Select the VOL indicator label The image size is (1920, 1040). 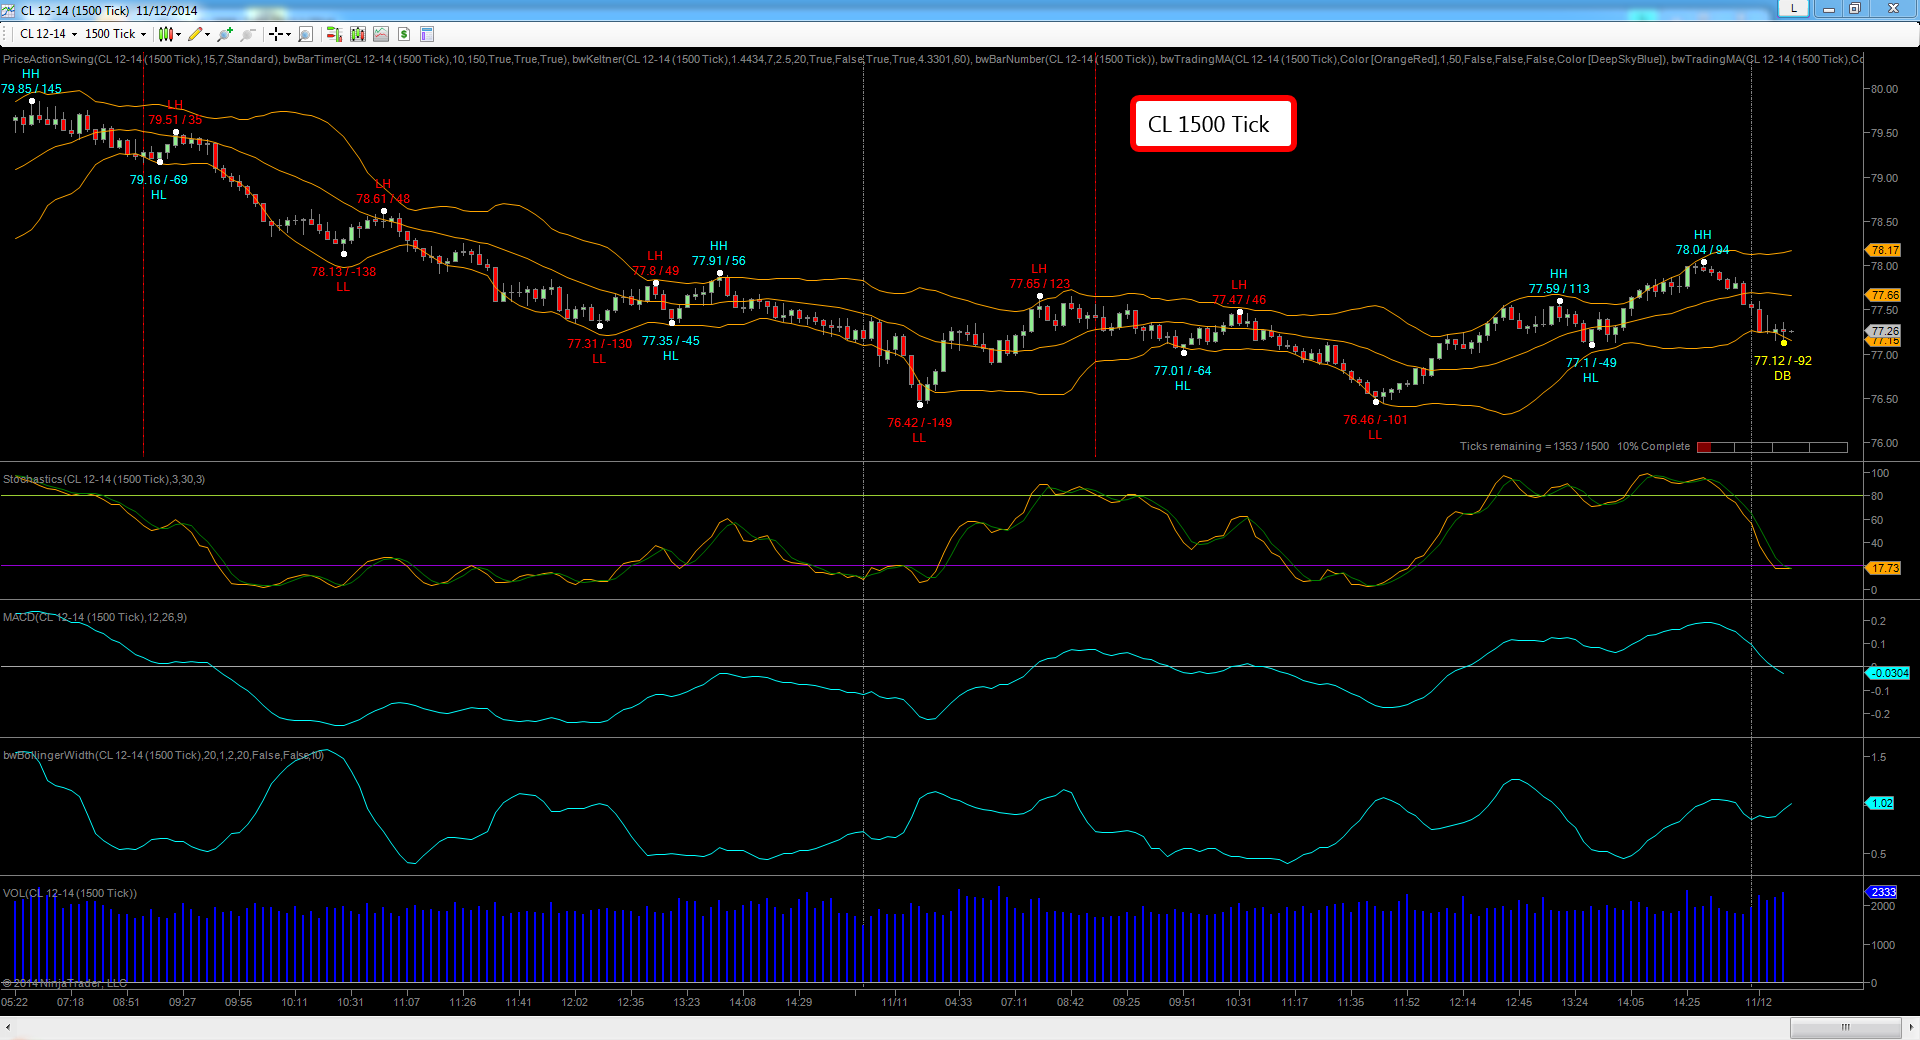click(x=70, y=893)
